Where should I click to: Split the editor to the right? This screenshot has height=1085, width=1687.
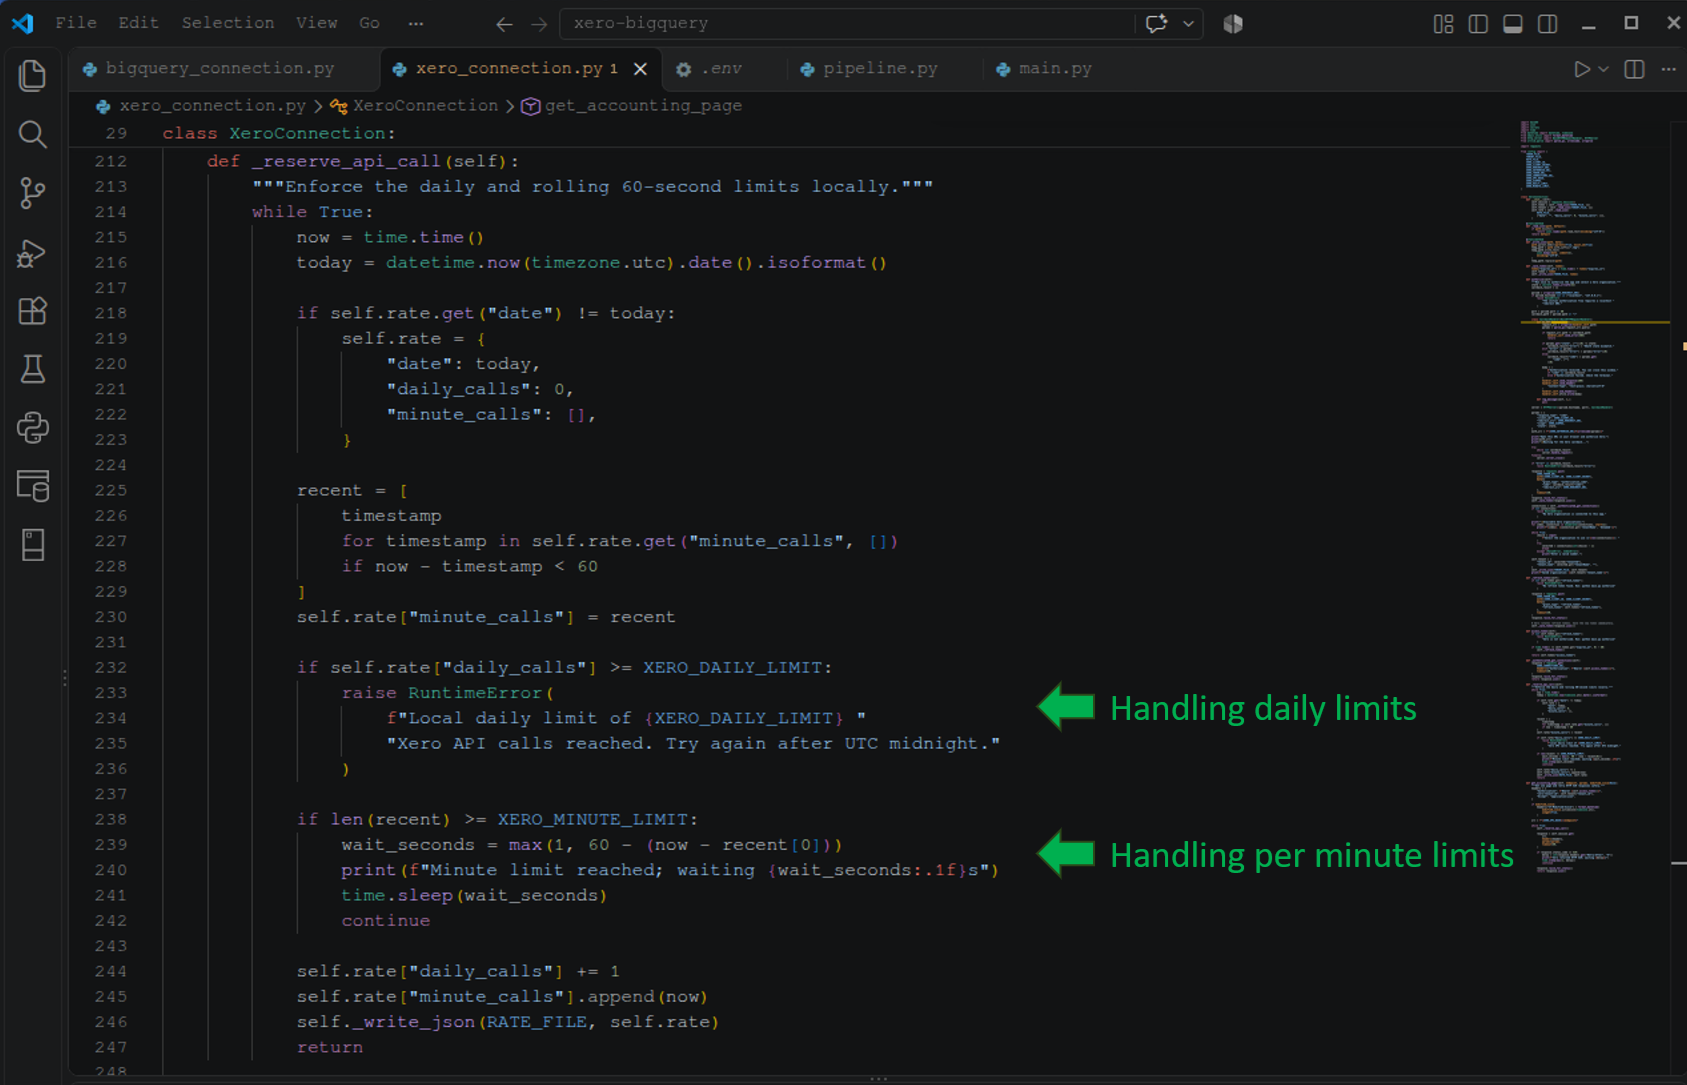pos(1634,69)
